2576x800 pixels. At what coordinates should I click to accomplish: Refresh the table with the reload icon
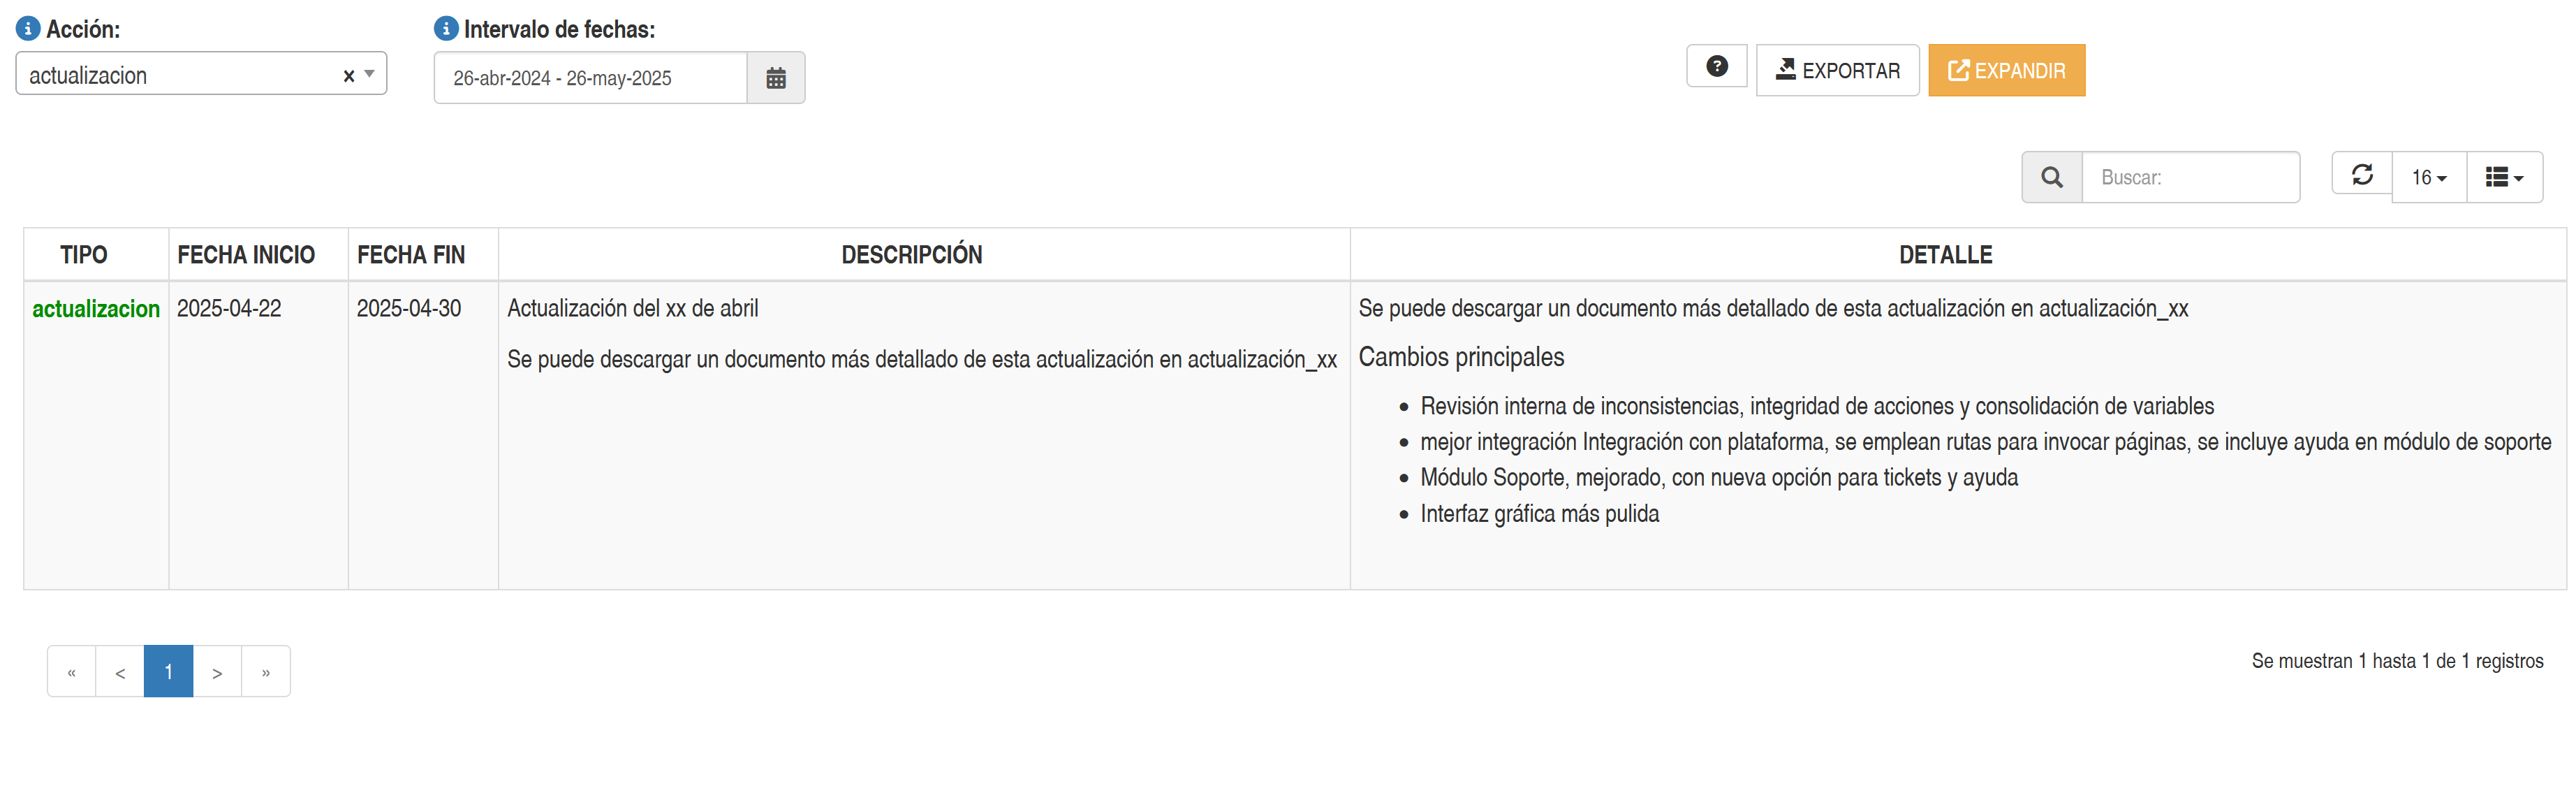pyautogui.click(x=2361, y=175)
